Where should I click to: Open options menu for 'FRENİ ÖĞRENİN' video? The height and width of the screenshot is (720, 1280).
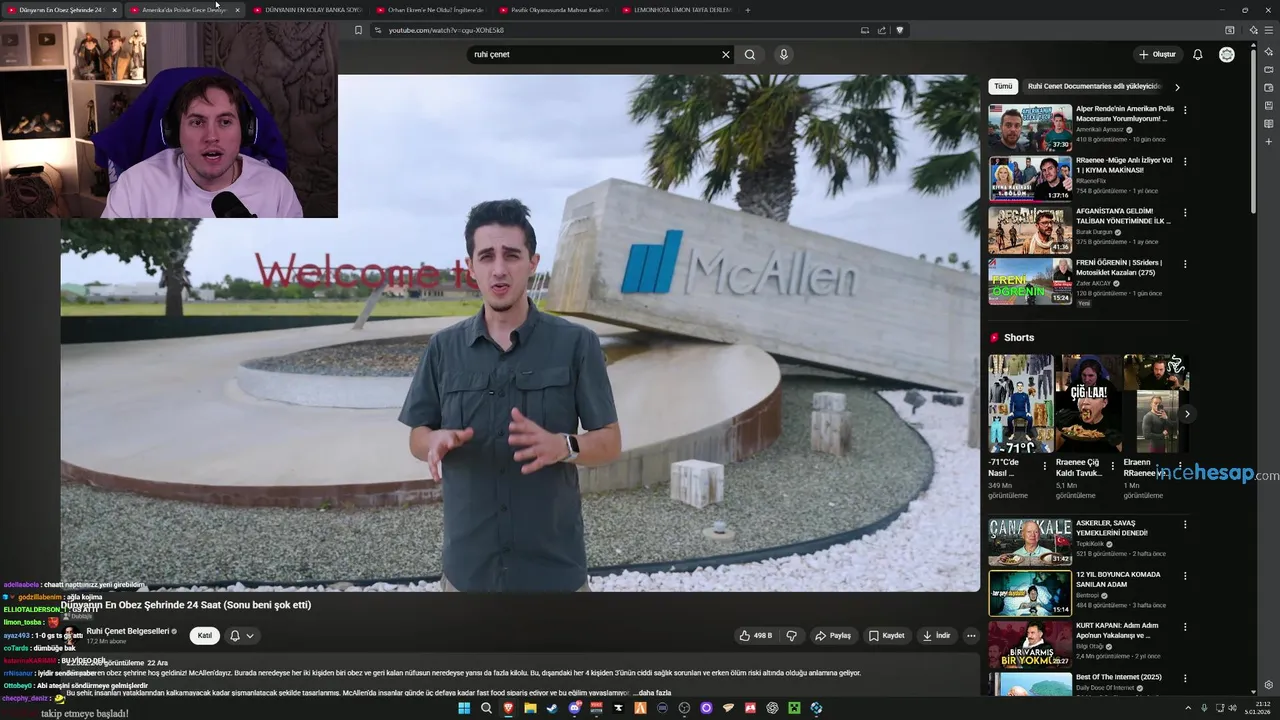(1185, 264)
